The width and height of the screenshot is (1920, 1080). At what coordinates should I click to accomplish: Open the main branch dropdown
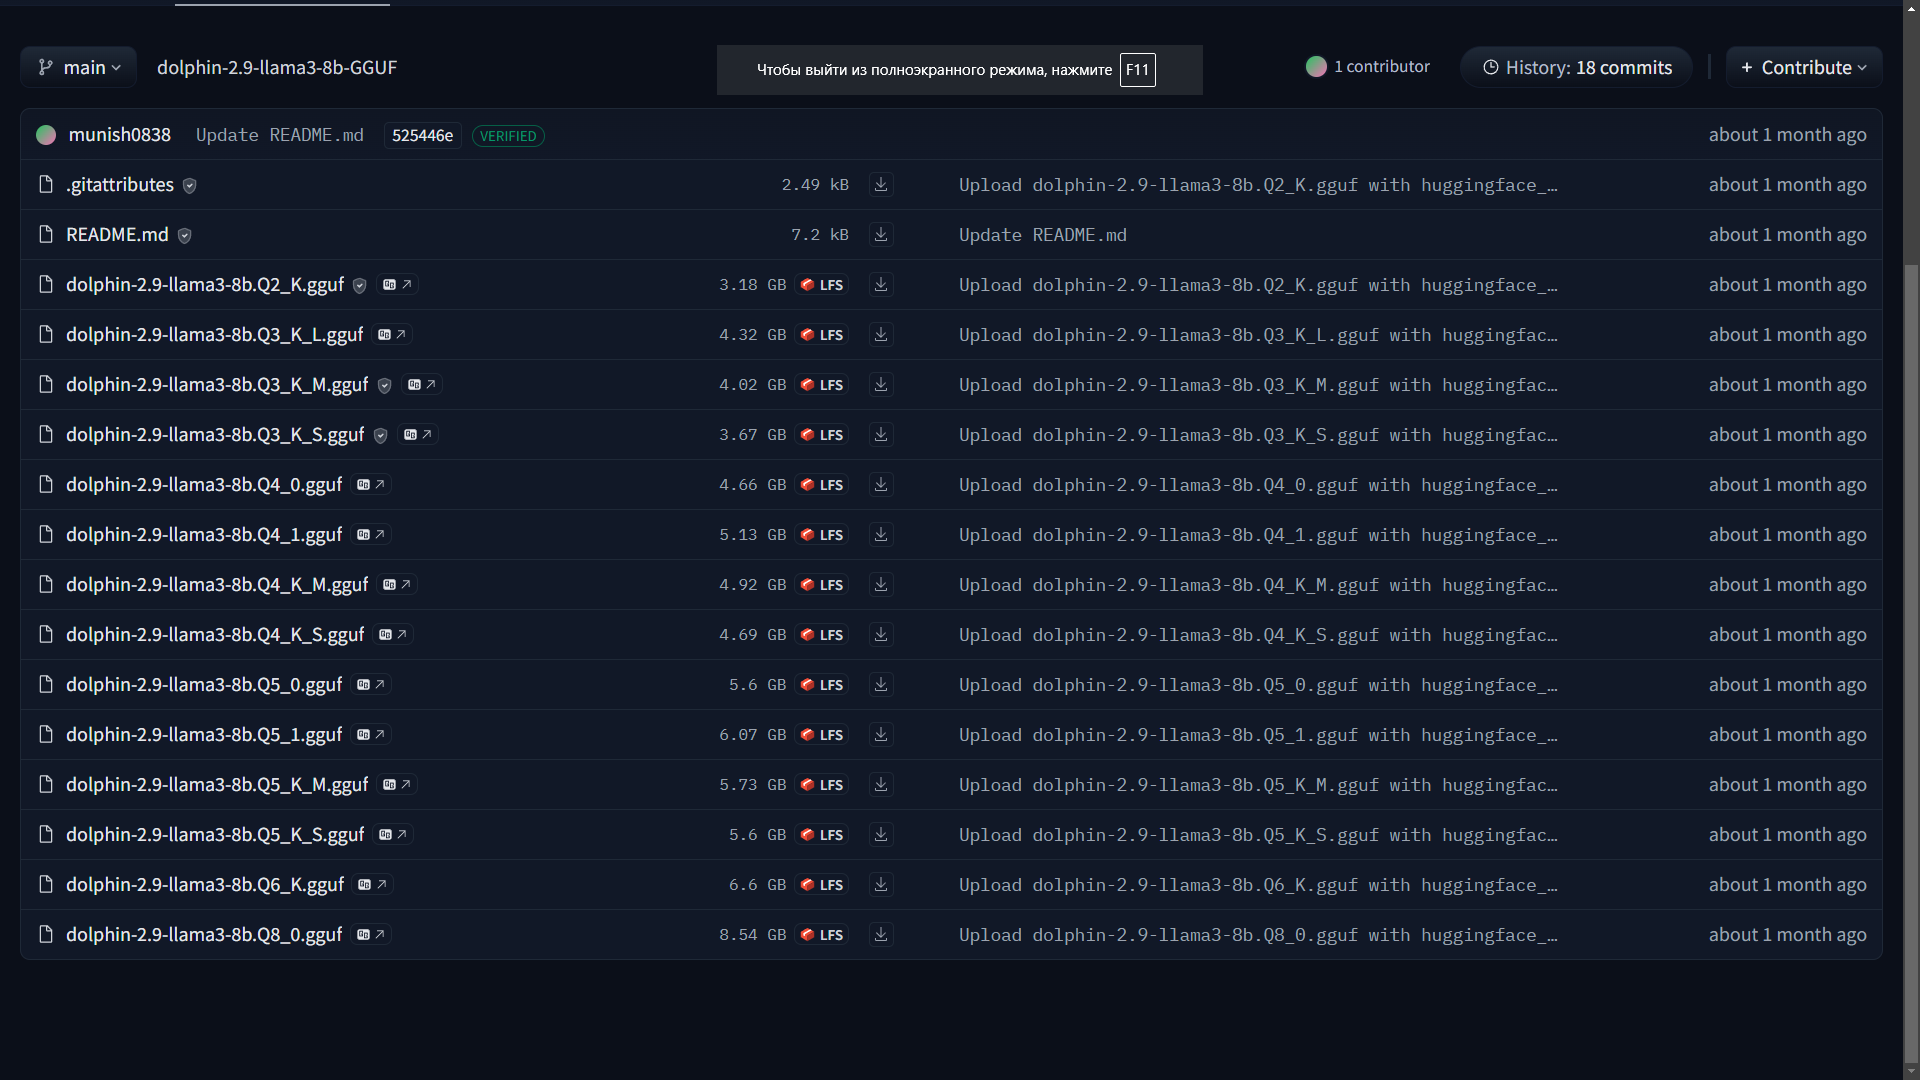(x=79, y=67)
